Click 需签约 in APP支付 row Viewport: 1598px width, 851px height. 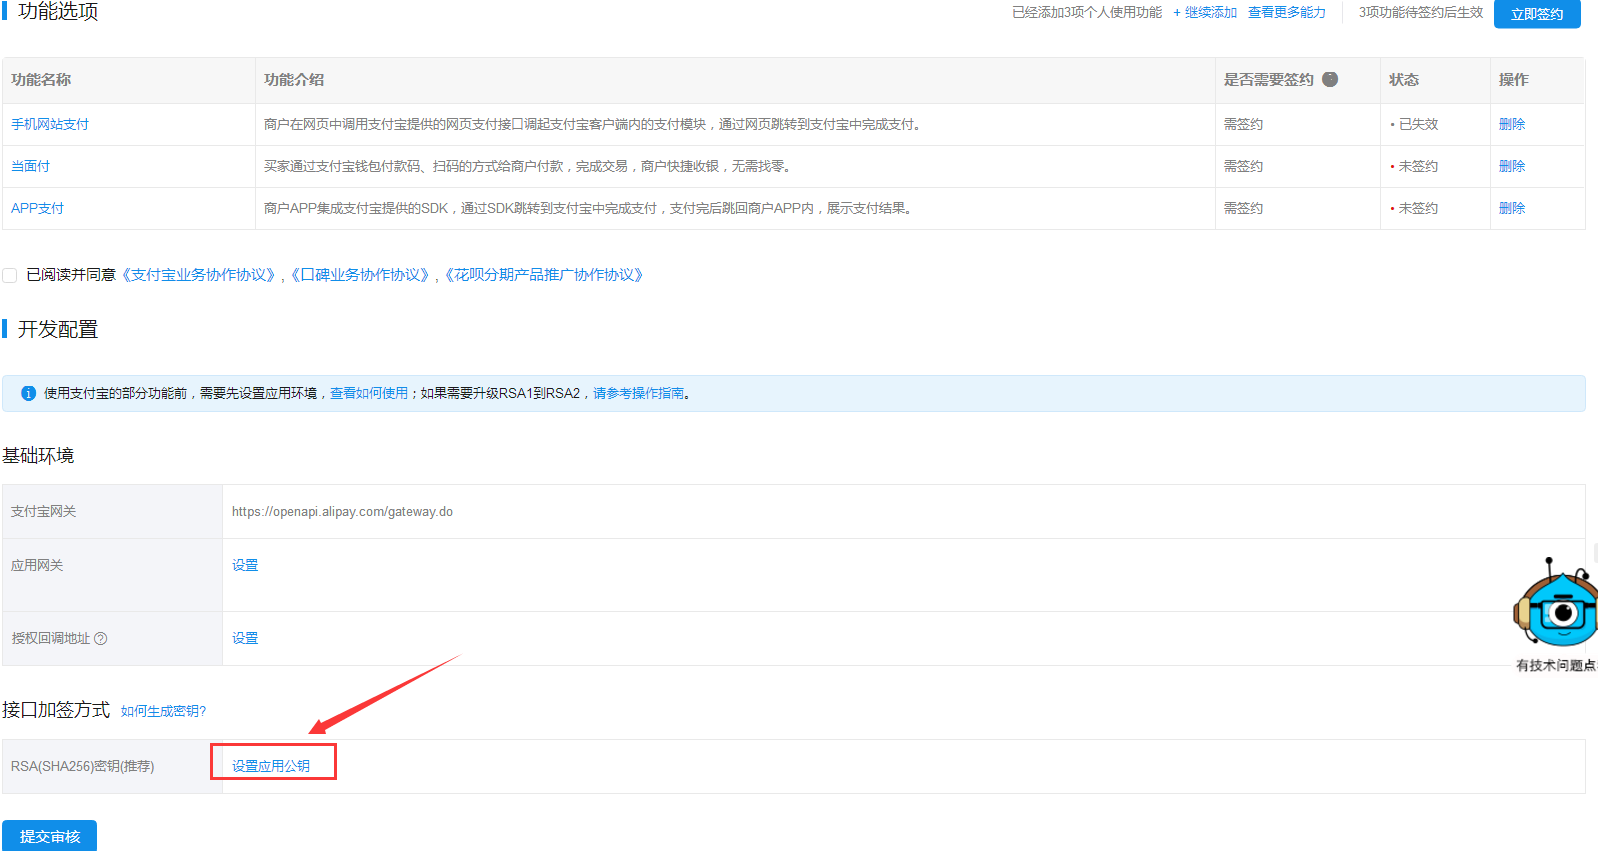click(x=1243, y=208)
